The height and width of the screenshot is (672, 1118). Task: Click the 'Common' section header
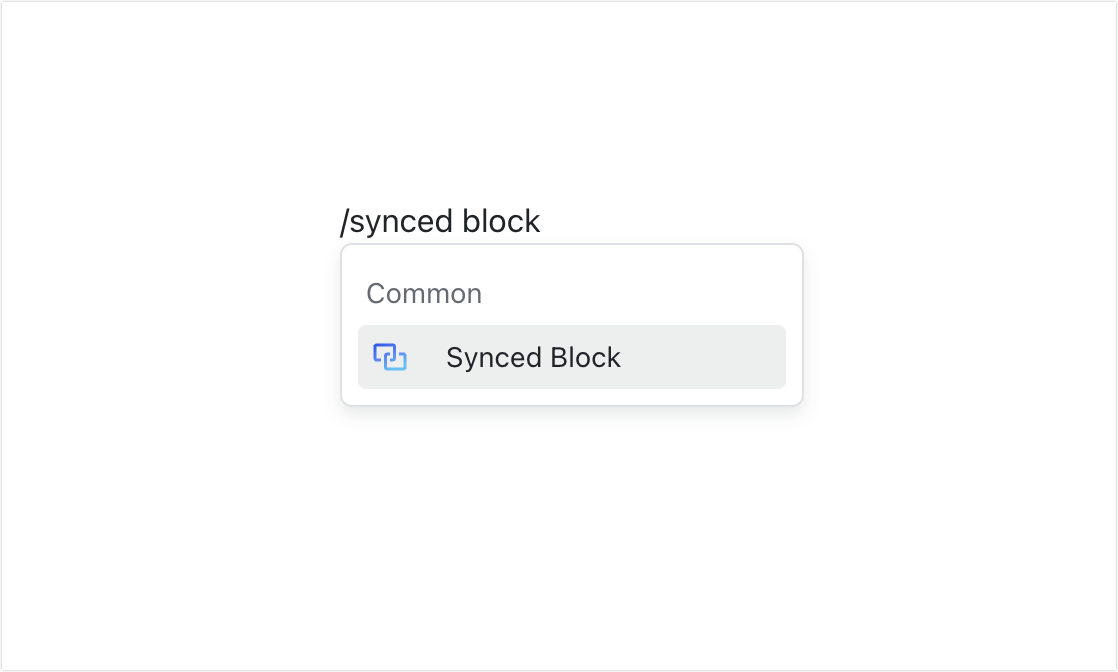(x=424, y=293)
